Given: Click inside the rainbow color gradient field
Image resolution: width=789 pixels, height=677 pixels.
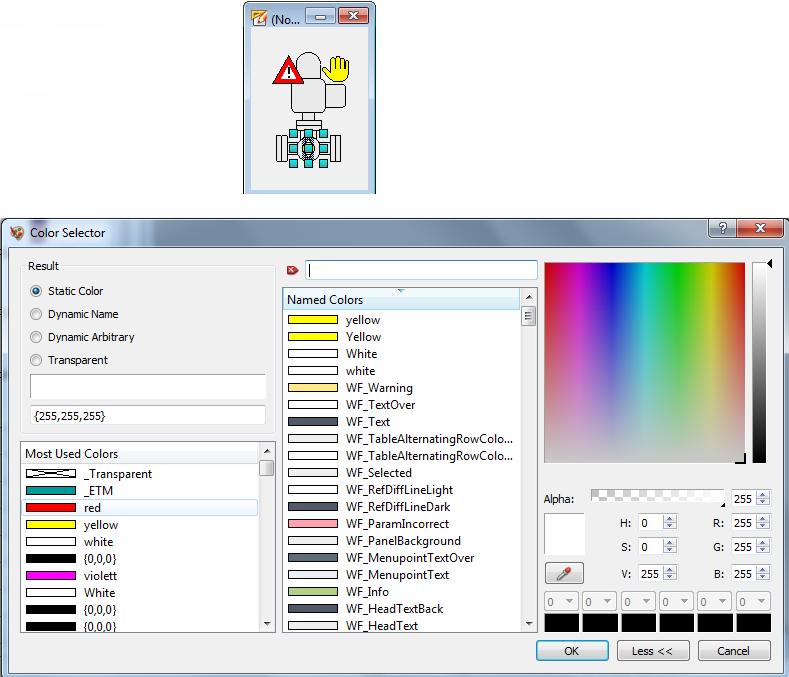Looking at the screenshot, I should 644,362.
